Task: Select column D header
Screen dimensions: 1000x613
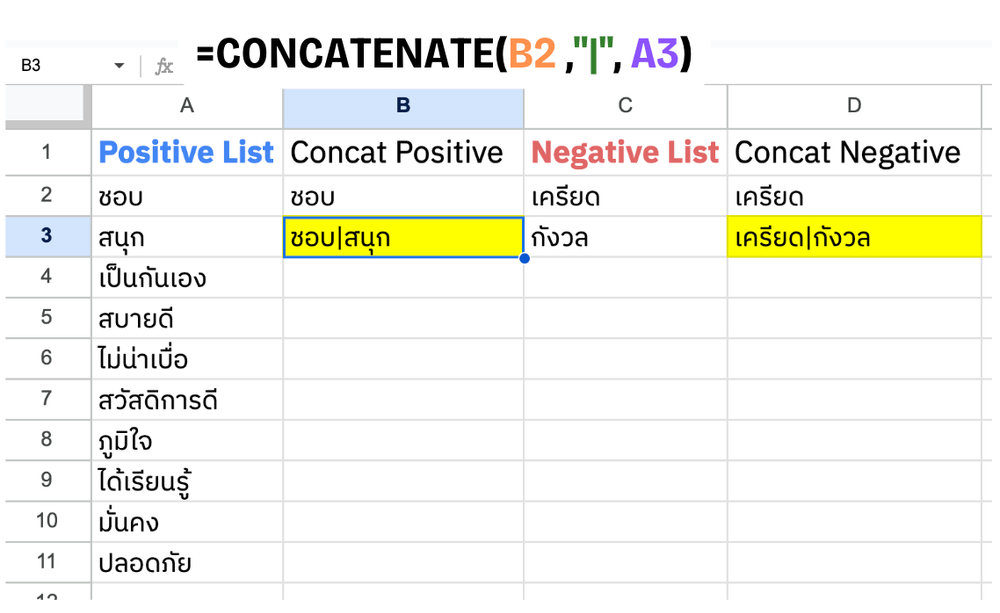Action: (x=856, y=107)
